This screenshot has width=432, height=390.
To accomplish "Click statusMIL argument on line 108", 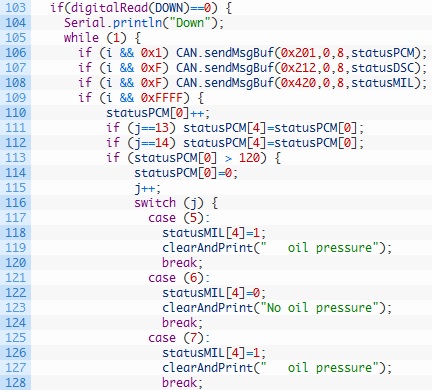I will [384, 83].
